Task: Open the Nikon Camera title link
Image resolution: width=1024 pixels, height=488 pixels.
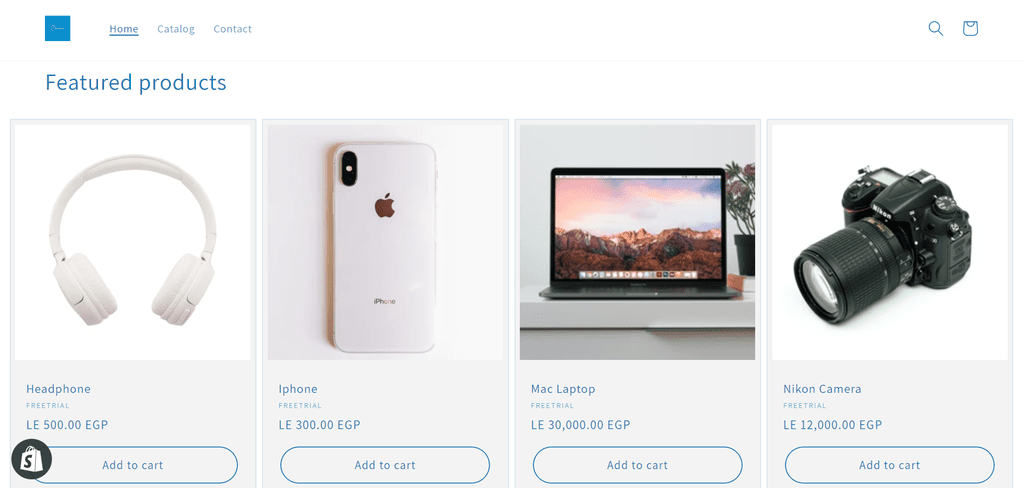Action: 822,389
